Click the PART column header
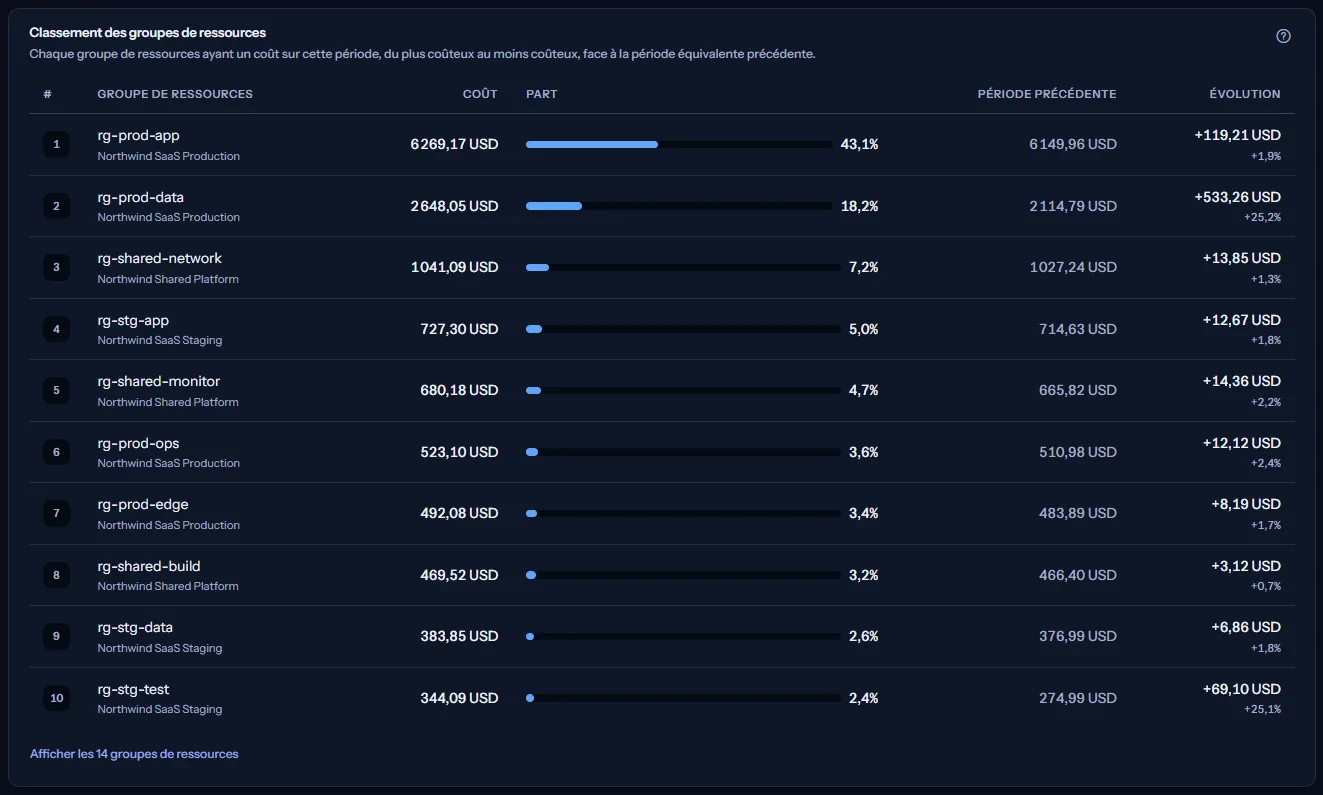This screenshot has height=795, width=1323. pos(542,94)
